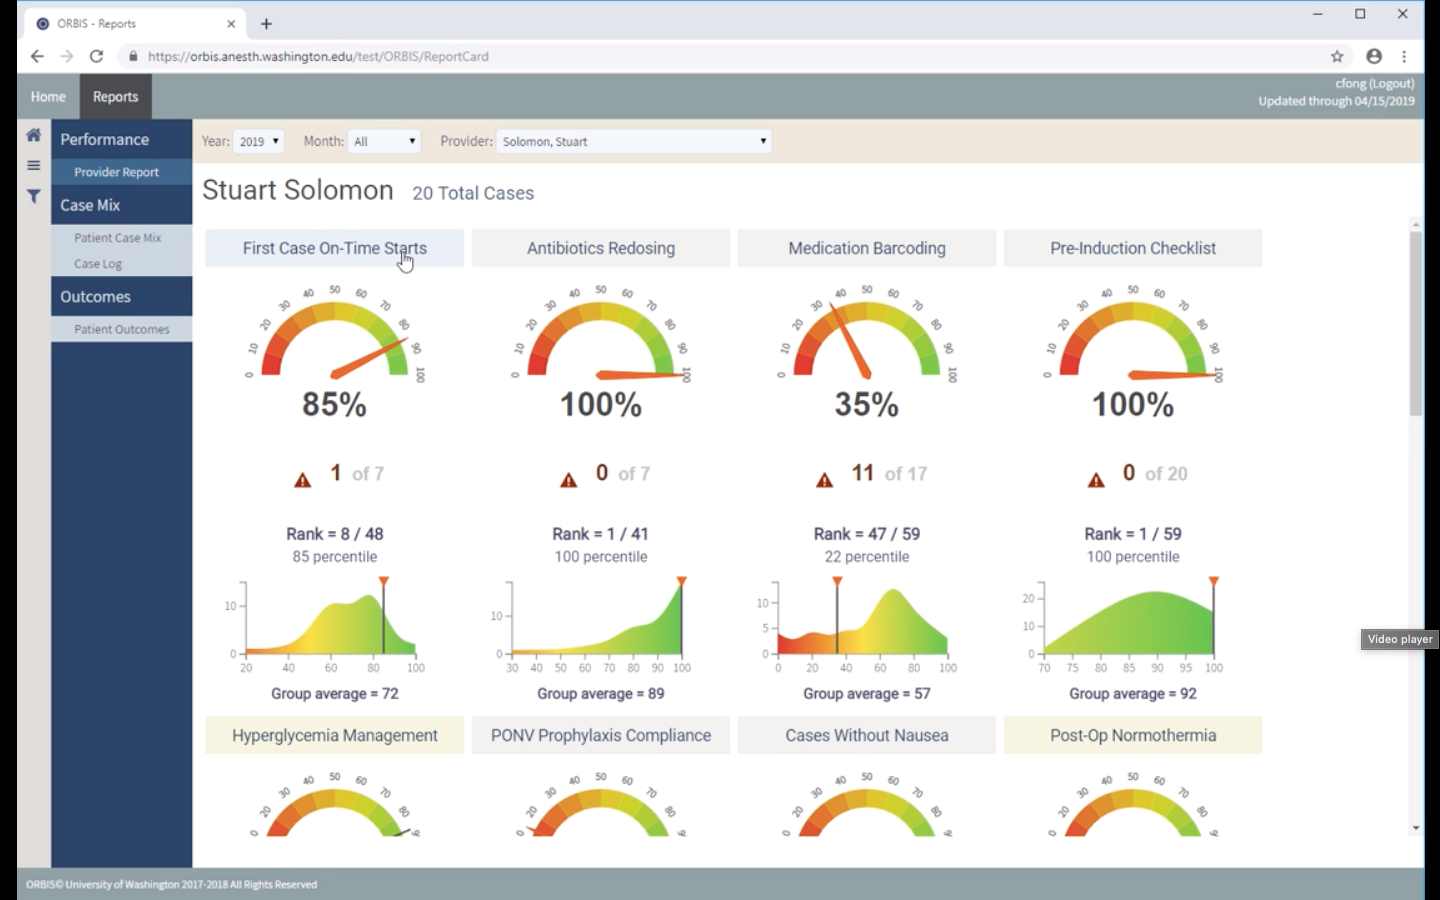This screenshot has width=1440, height=900.
Task: Click warning triangle under First Case On-Time Starts
Action: pyautogui.click(x=302, y=480)
